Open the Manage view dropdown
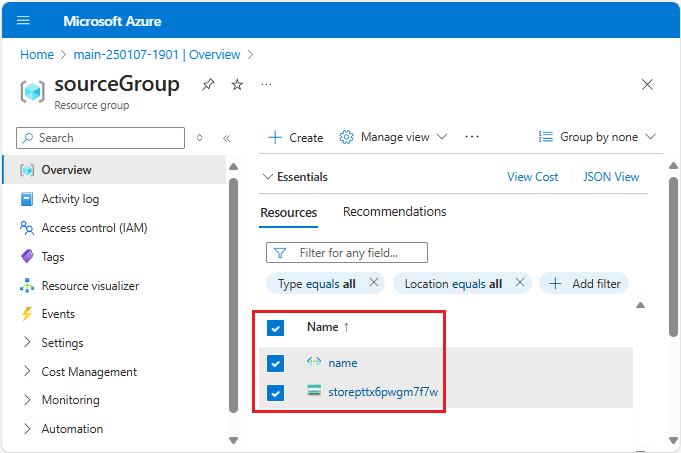Screen dimensions: 681x453 (x=394, y=137)
